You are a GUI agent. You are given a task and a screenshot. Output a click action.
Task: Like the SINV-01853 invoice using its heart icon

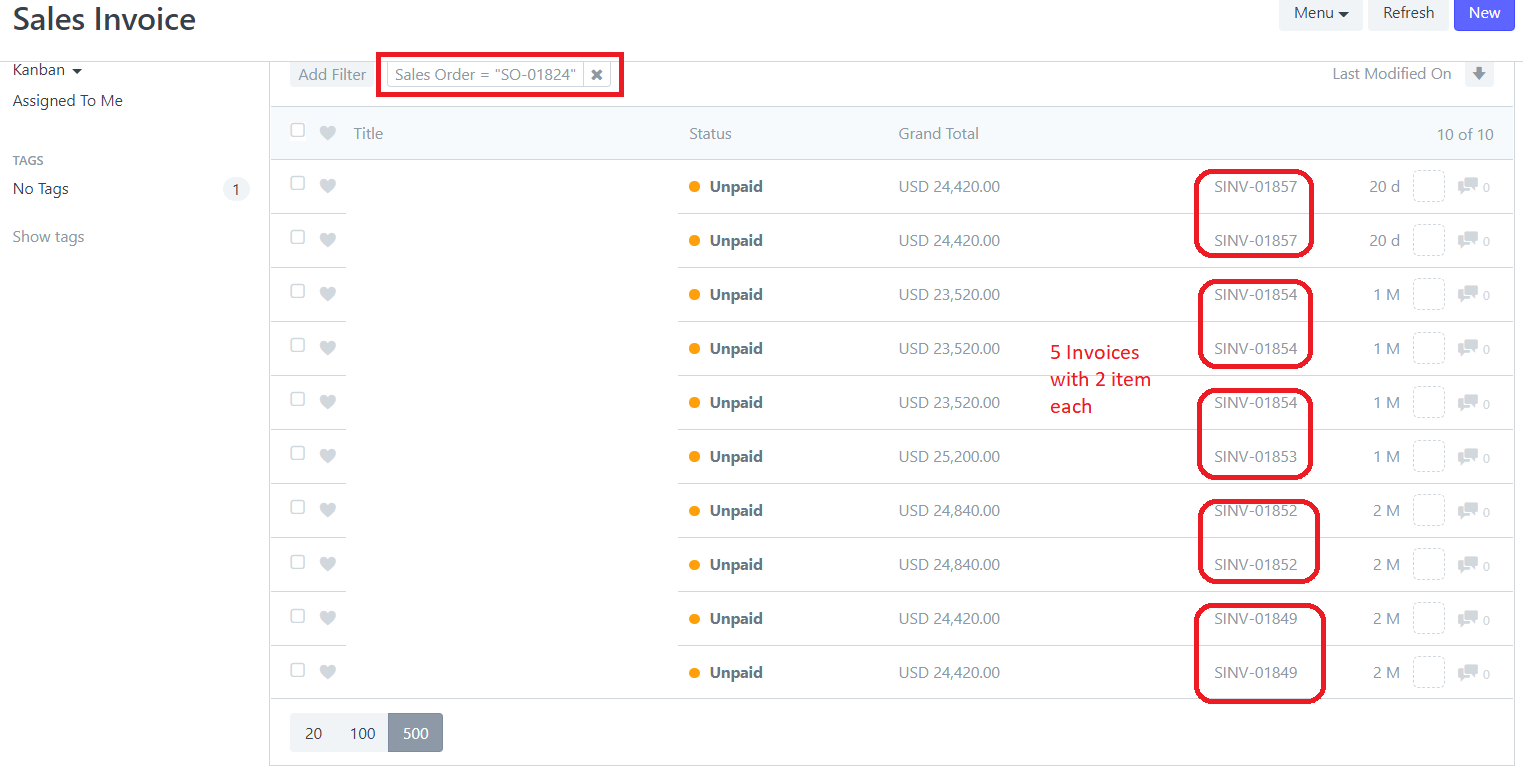[327, 455]
